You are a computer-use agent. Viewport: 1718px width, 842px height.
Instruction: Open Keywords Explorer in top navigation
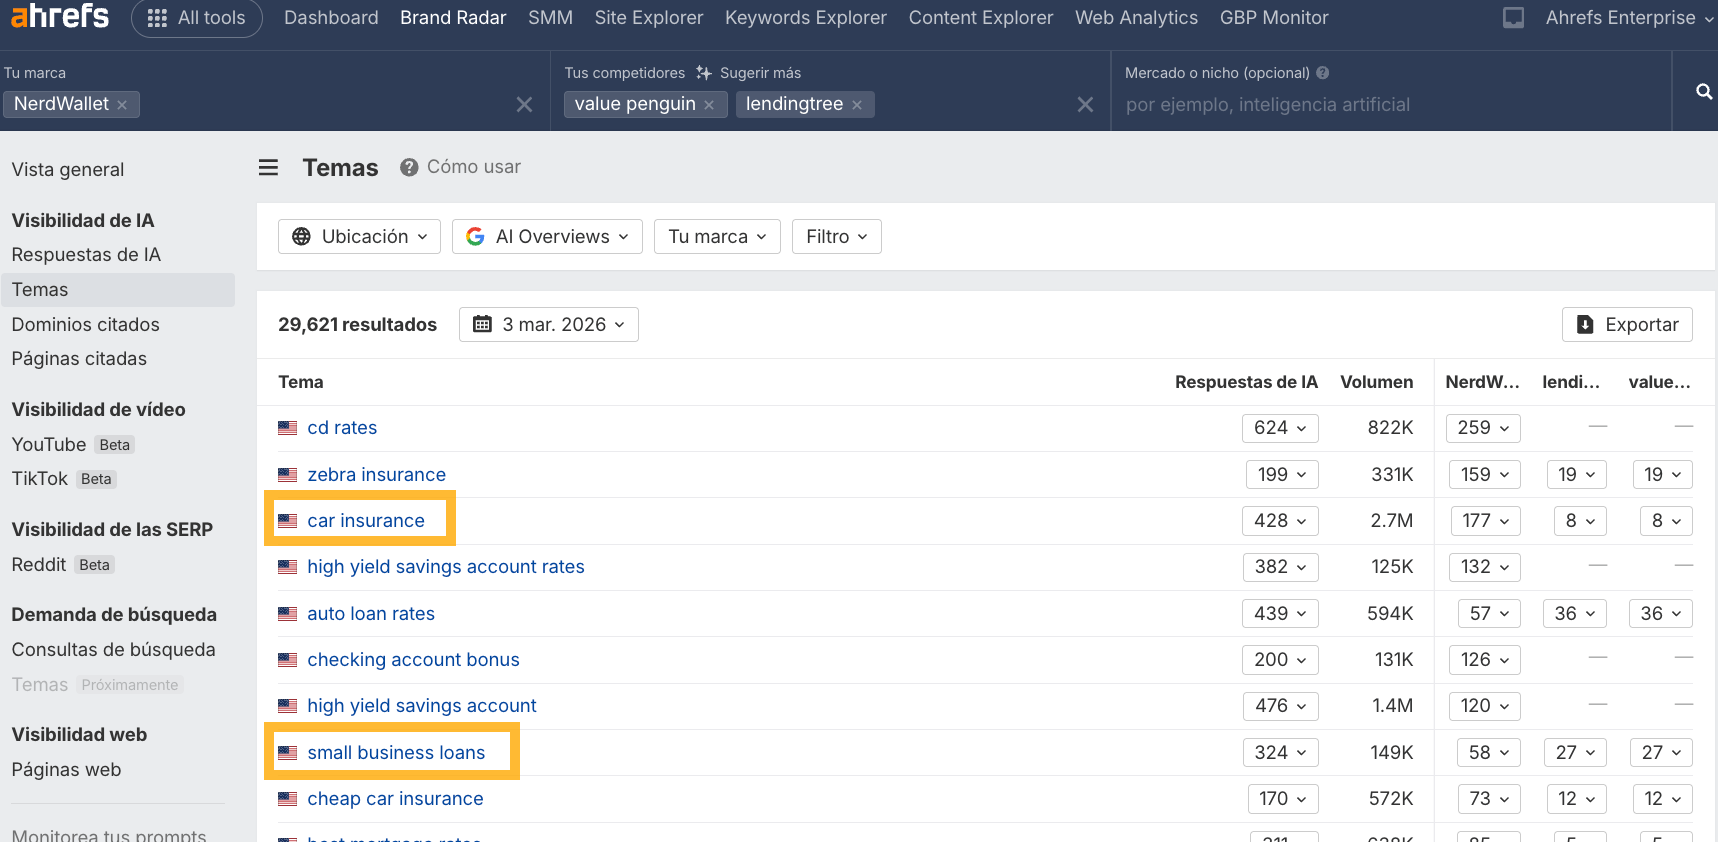click(805, 18)
